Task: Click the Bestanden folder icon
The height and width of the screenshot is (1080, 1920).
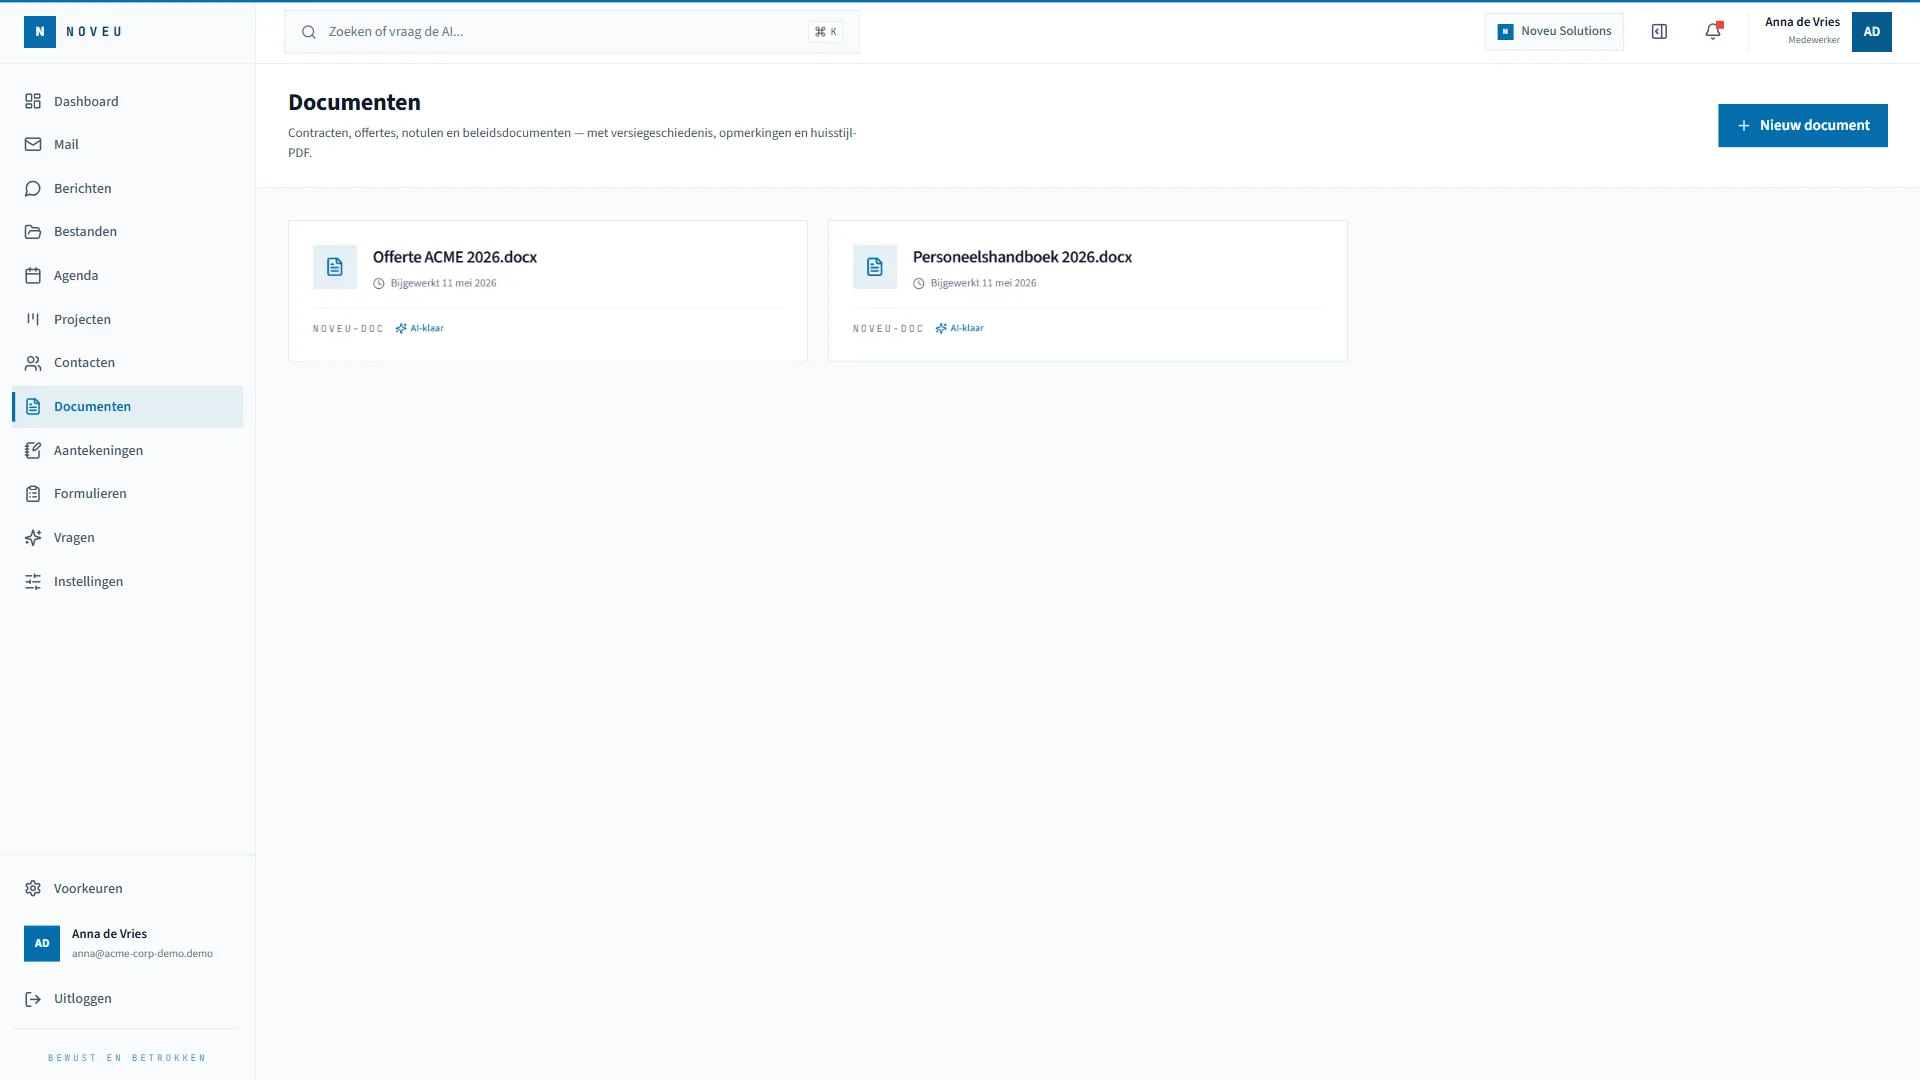Action: pyautogui.click(x=33, y=231)
